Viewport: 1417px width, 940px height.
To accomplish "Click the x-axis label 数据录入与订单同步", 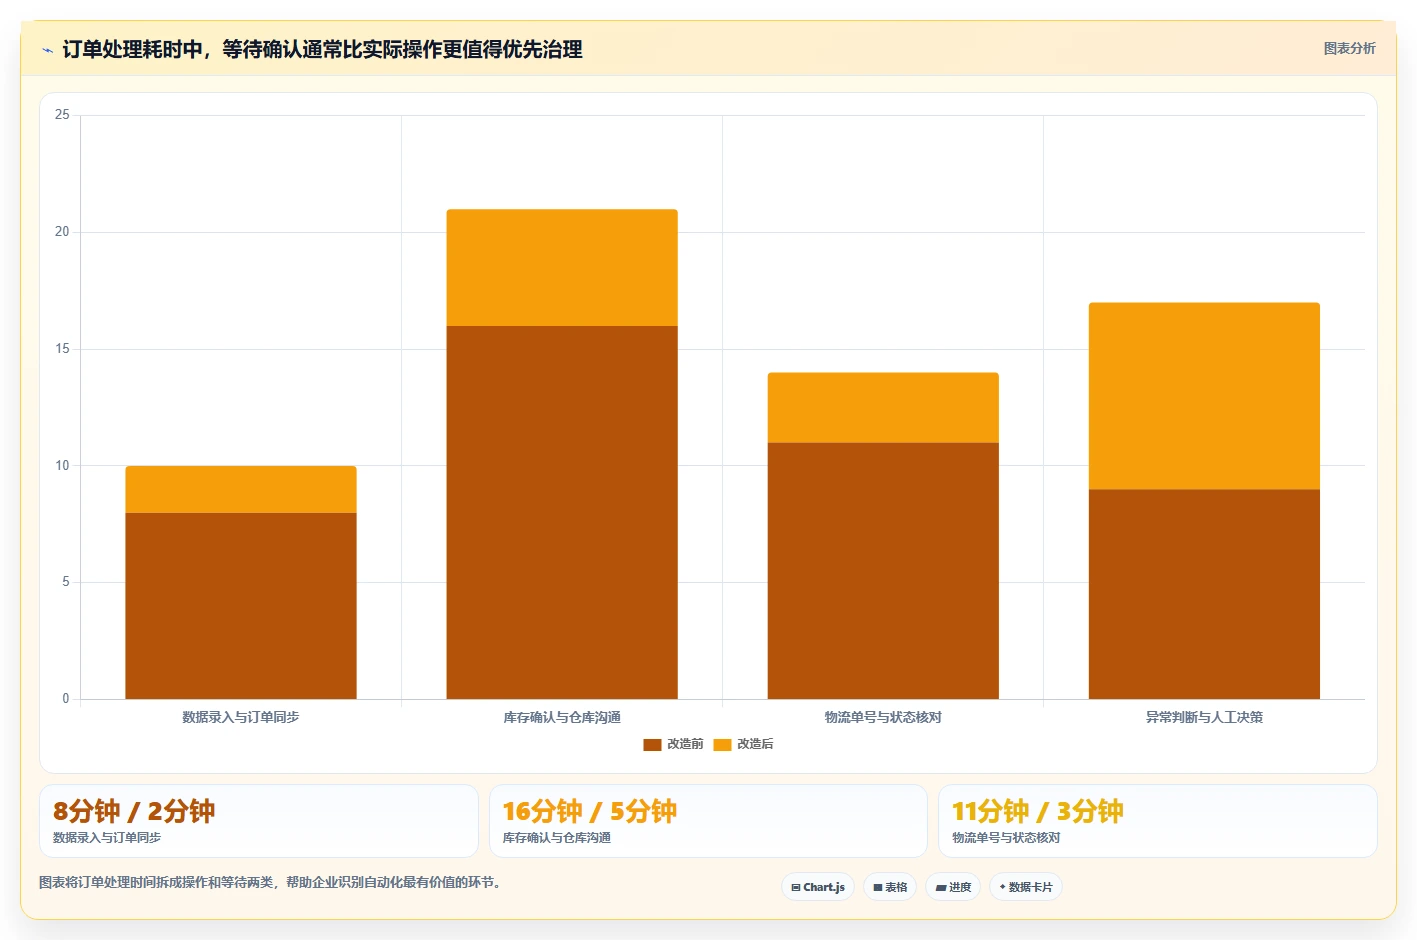I will 241,717.
